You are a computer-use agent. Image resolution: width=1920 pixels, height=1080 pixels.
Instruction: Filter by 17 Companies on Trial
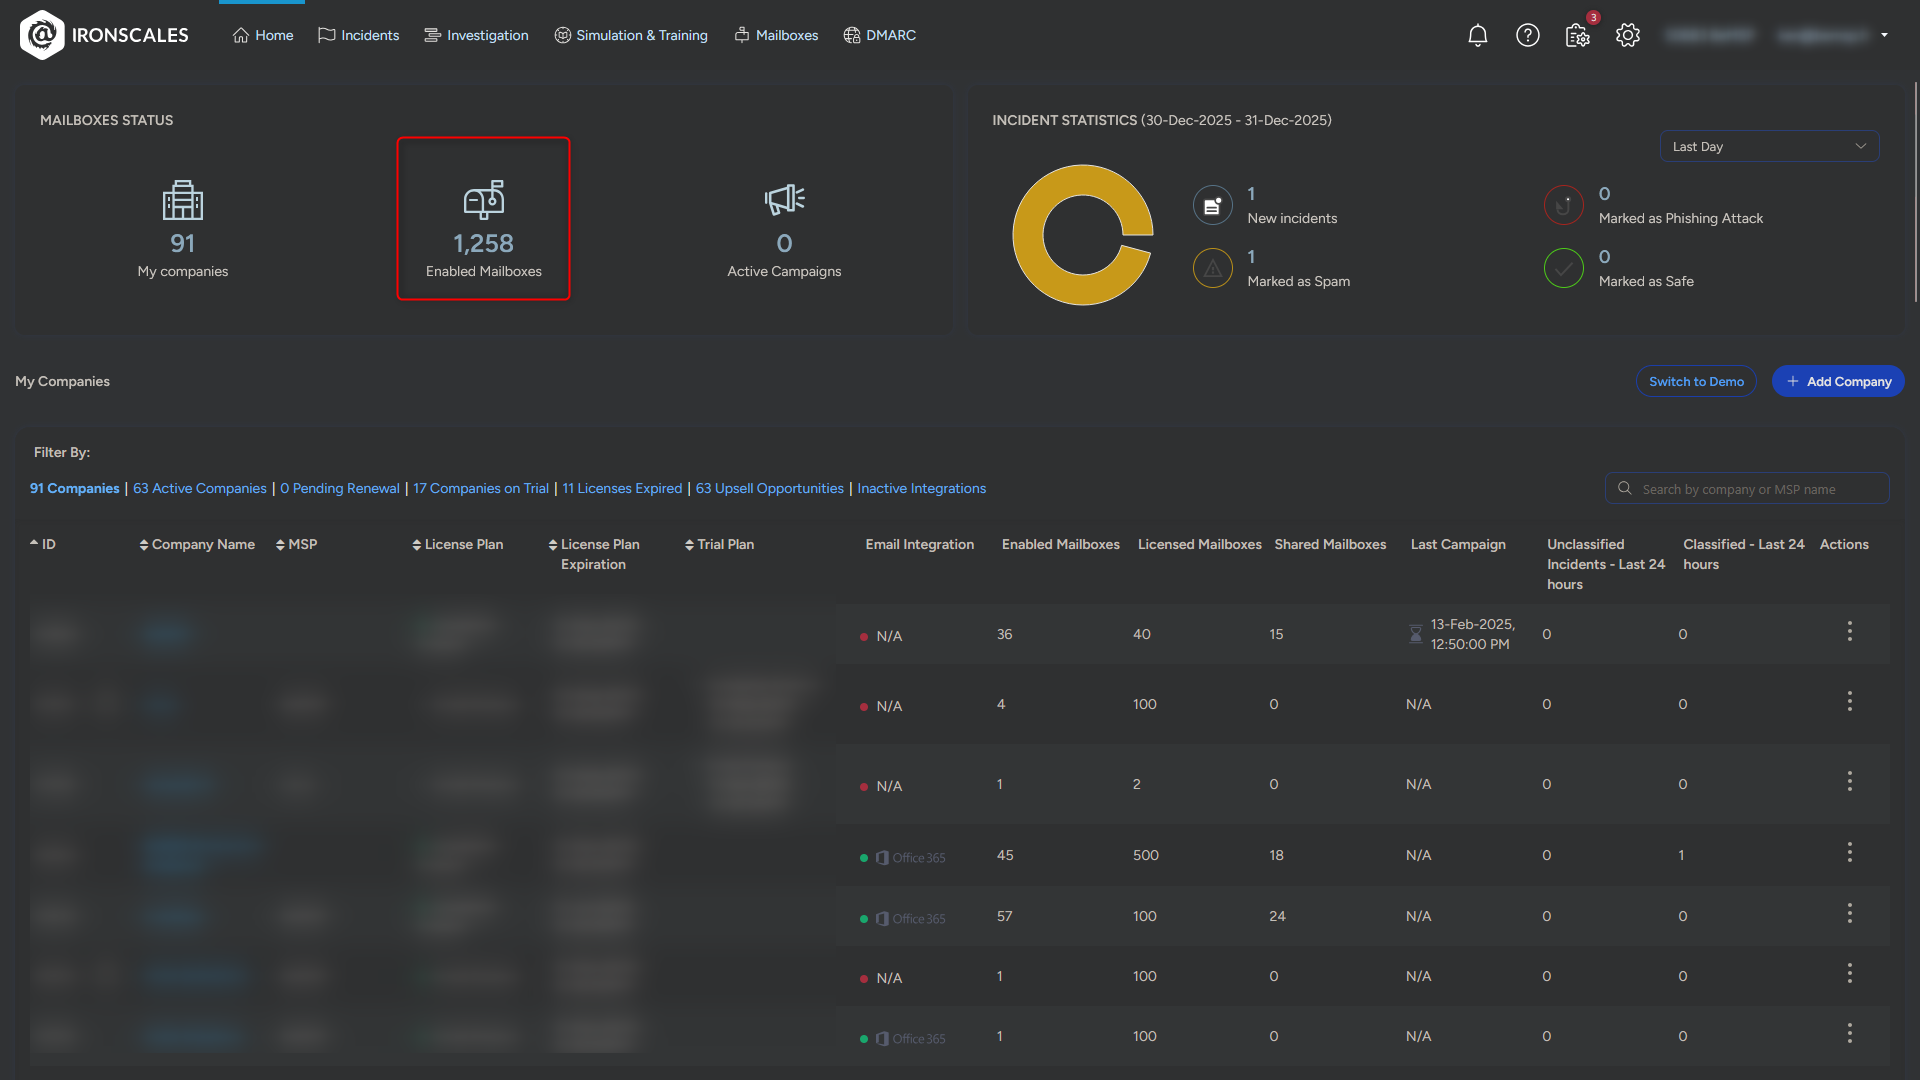point(481,489)
